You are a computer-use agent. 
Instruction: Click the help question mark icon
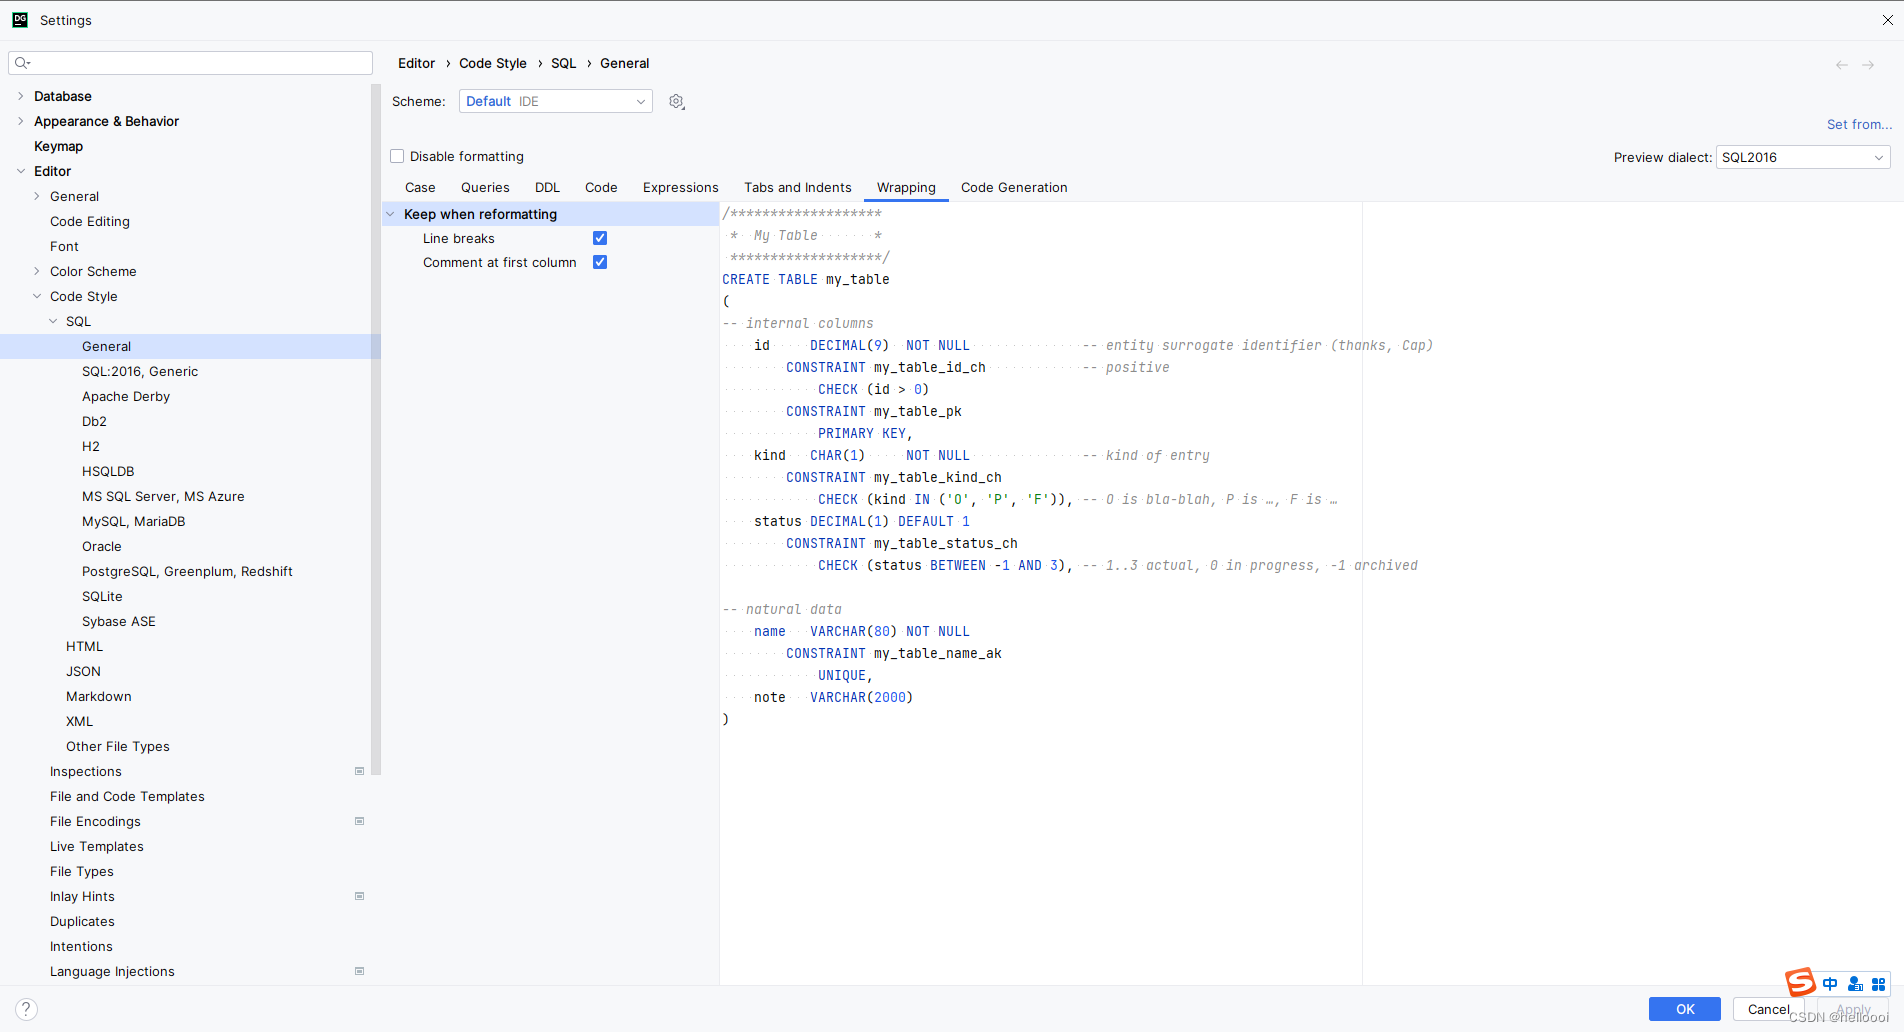coord(25,1008)
